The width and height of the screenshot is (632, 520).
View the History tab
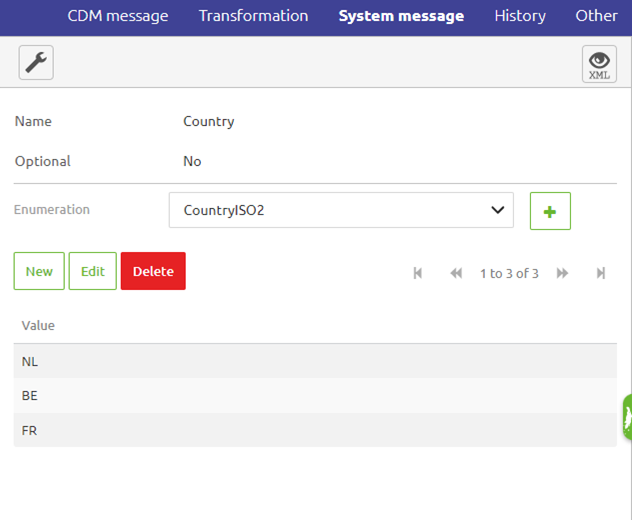520,16
